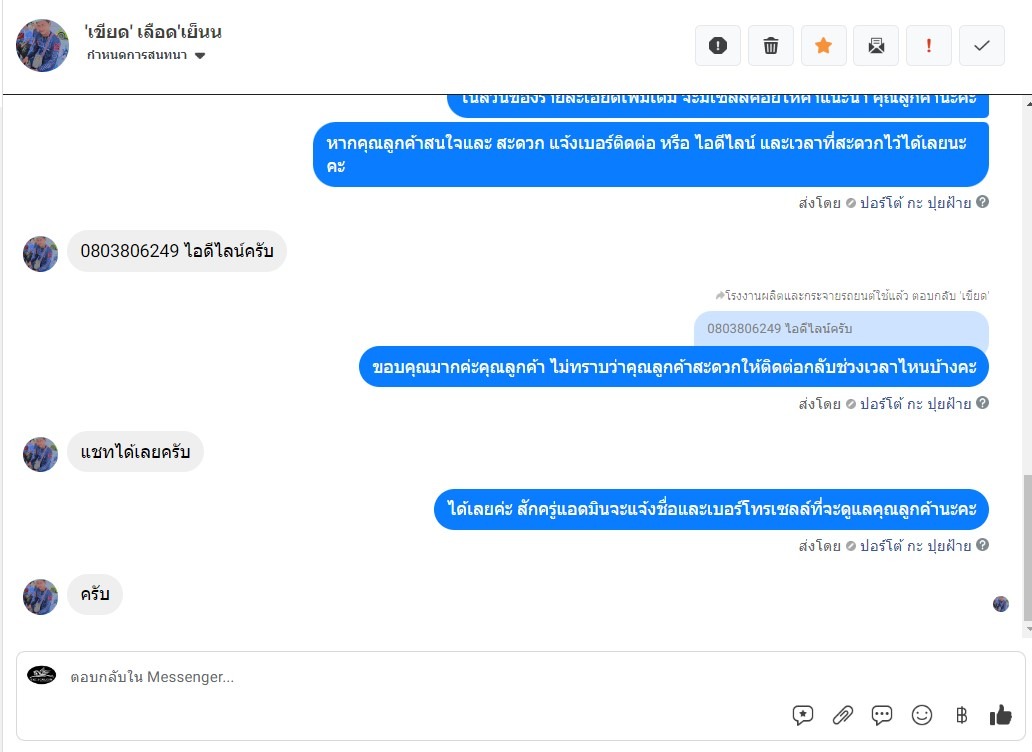Click the page avatar beside reply field
The height and width of the screenshot is (752, 1032).
tap(41, 675)
